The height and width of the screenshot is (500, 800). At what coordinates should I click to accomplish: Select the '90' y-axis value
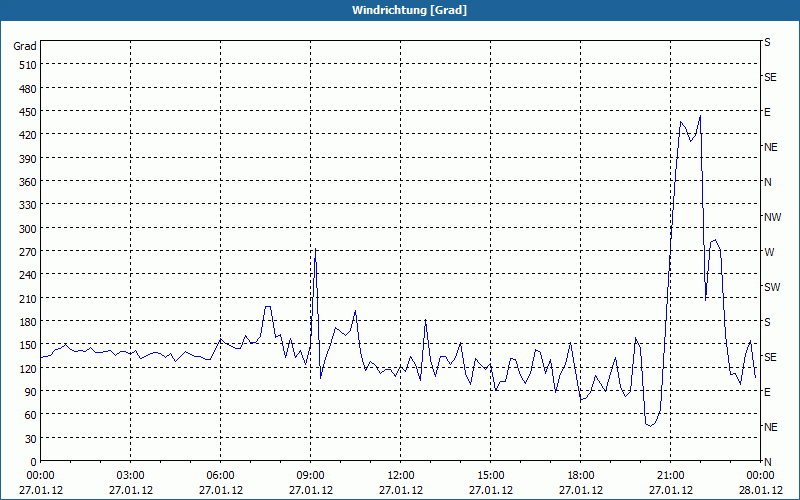click(x=31, y=392)
